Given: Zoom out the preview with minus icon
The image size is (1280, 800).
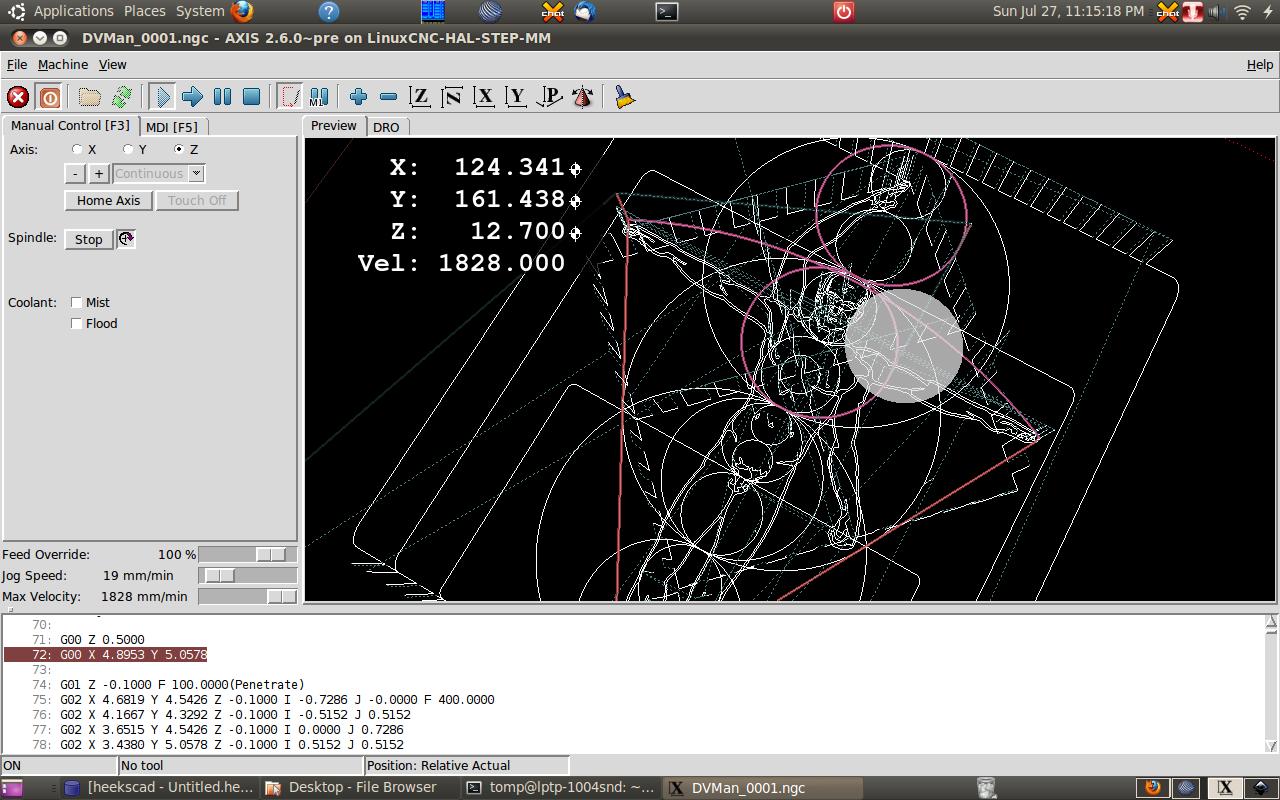Looking at the screenshot, I should pos(388,97).
